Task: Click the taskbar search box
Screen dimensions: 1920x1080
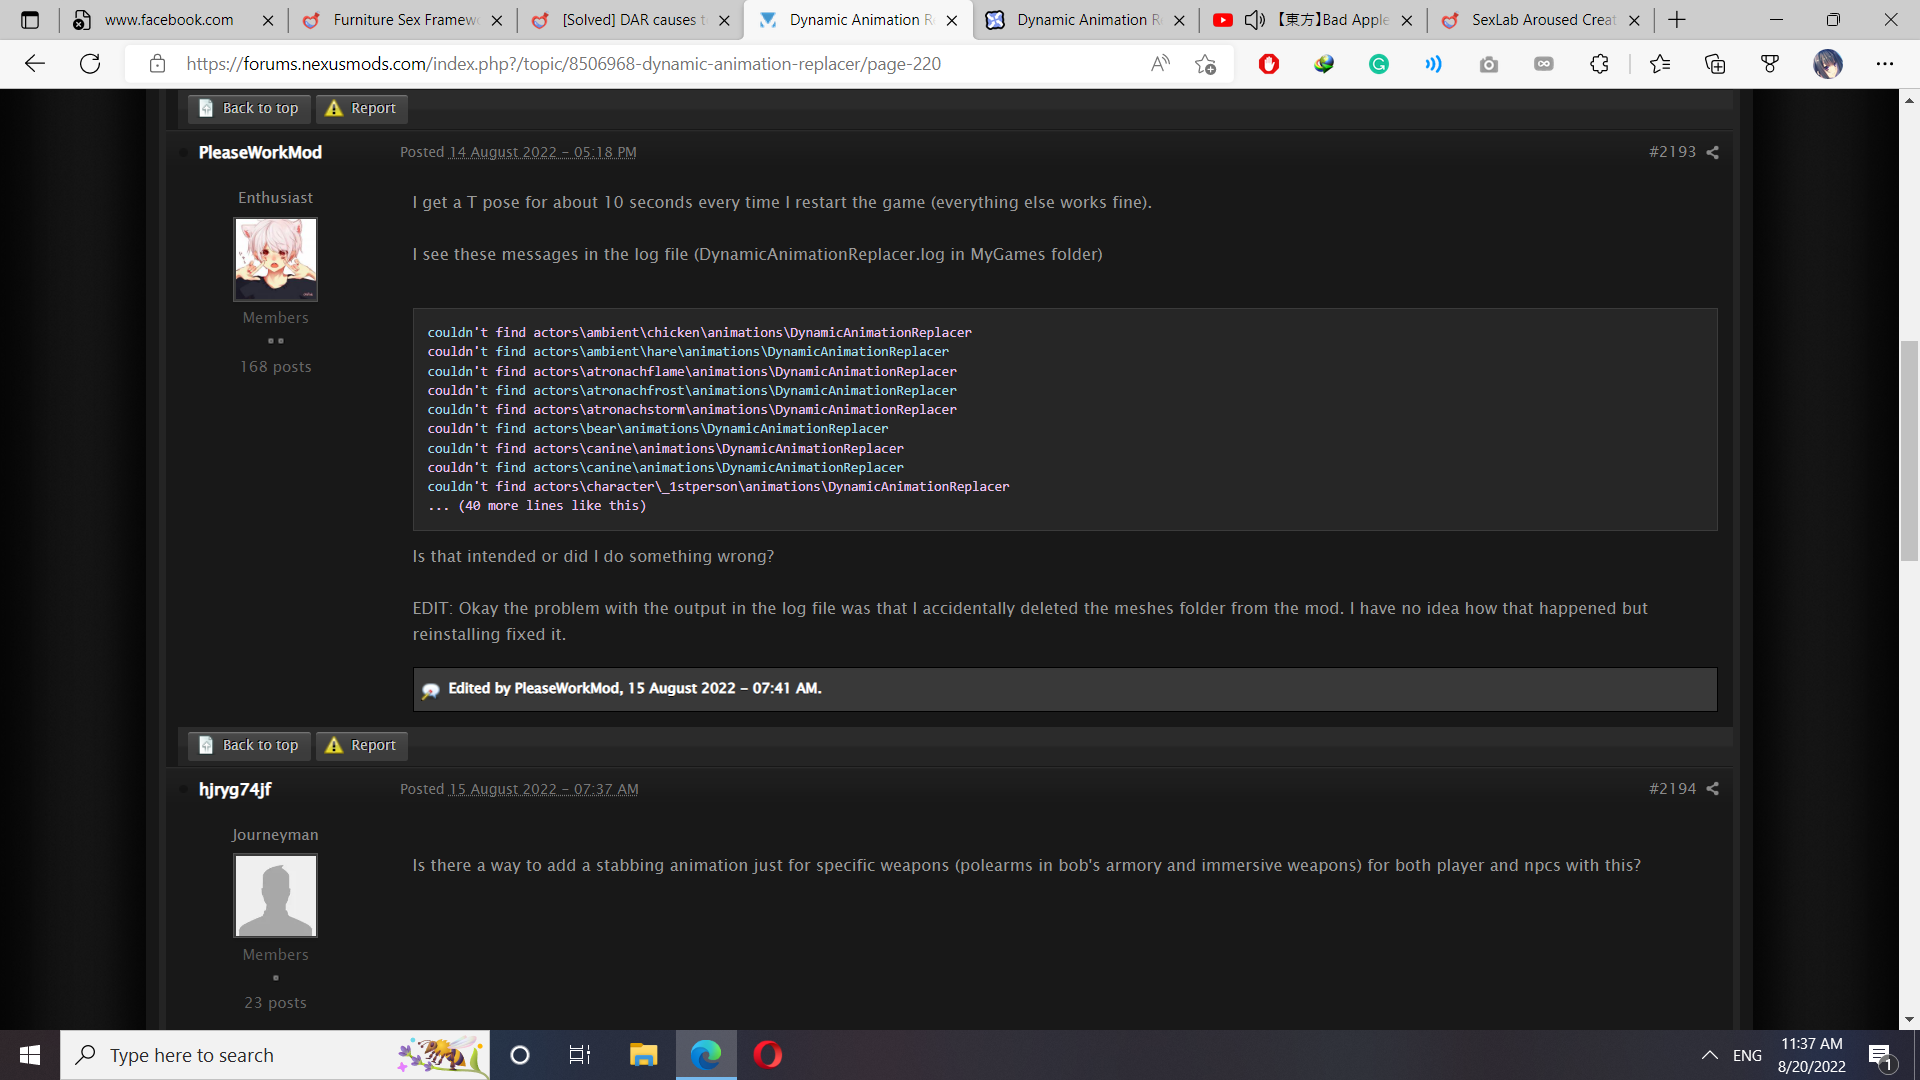Action: click(x=275, y=1055)
